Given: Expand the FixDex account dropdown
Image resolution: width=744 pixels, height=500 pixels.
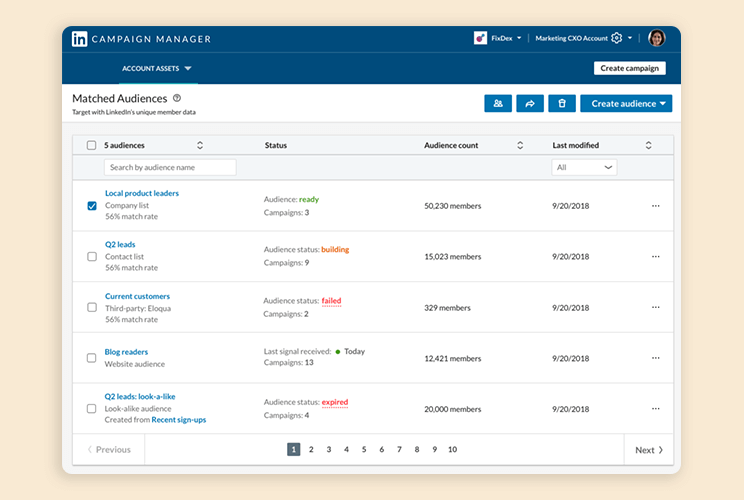Looking at the screenshot, I should (x=519, y=38).
